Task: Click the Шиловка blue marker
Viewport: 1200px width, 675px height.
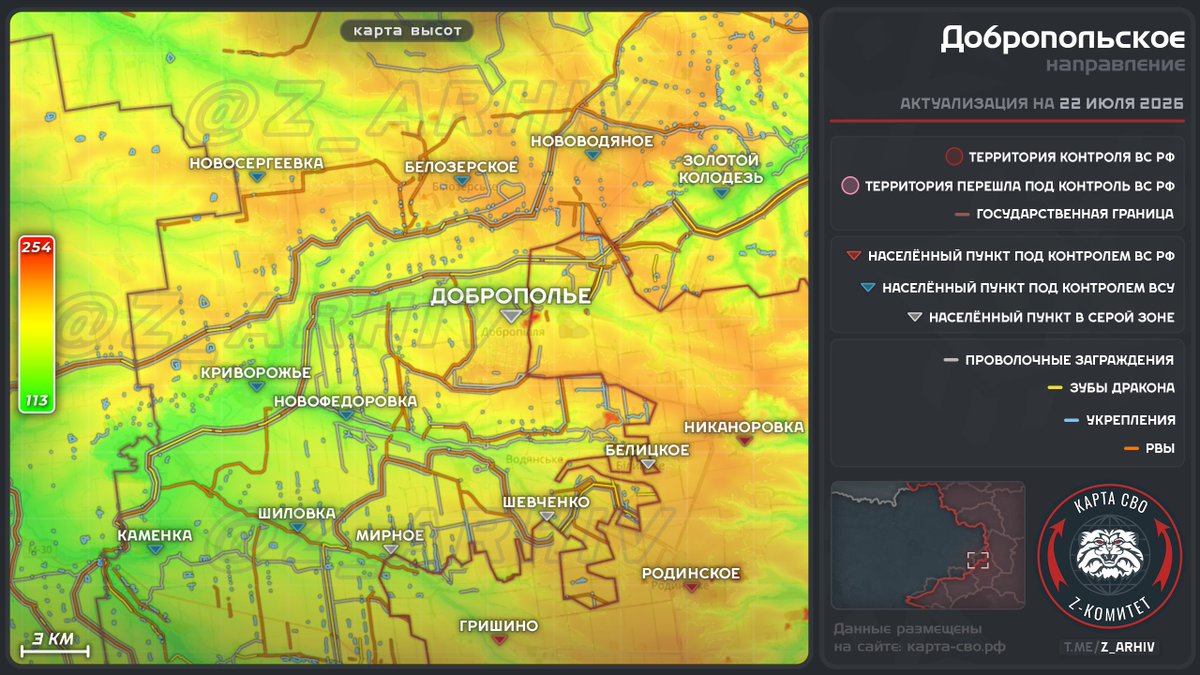Action: tap(297, 528)
